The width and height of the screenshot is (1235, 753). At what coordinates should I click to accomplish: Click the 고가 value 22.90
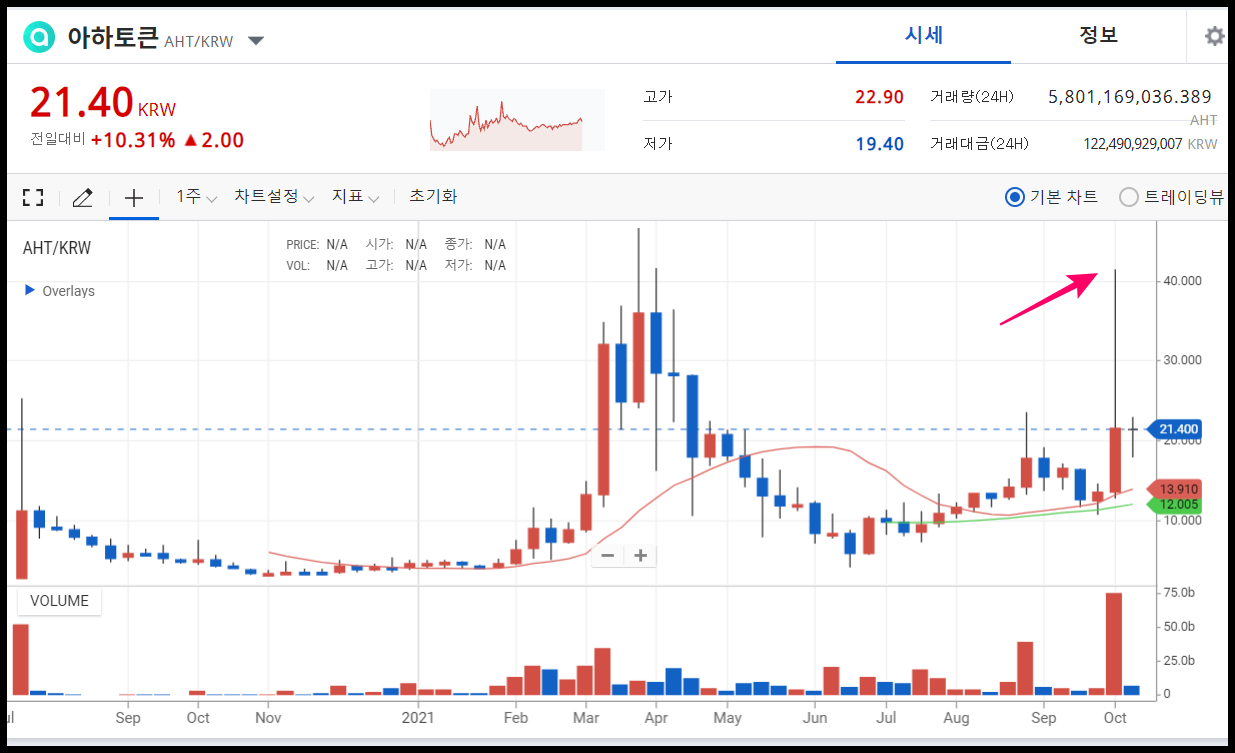pos(879,97)
